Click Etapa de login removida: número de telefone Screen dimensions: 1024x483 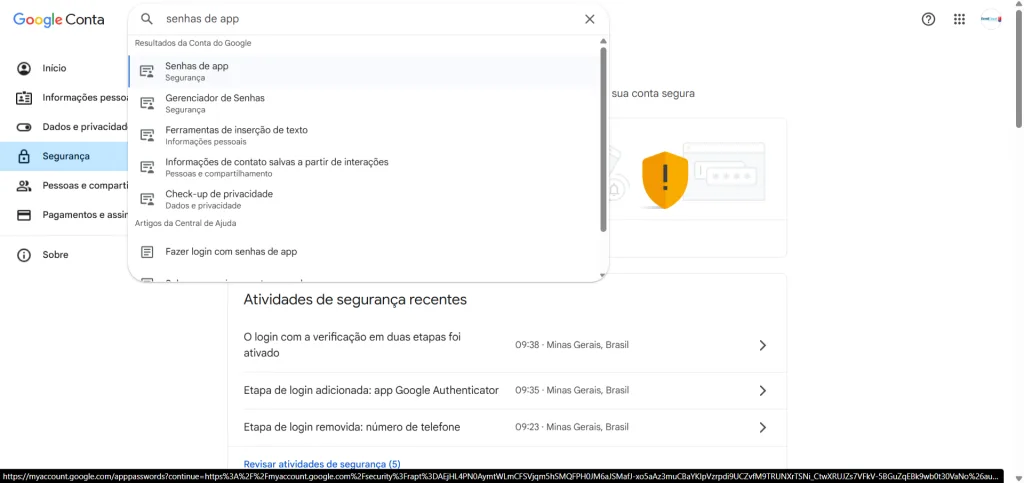click(352, 428)
